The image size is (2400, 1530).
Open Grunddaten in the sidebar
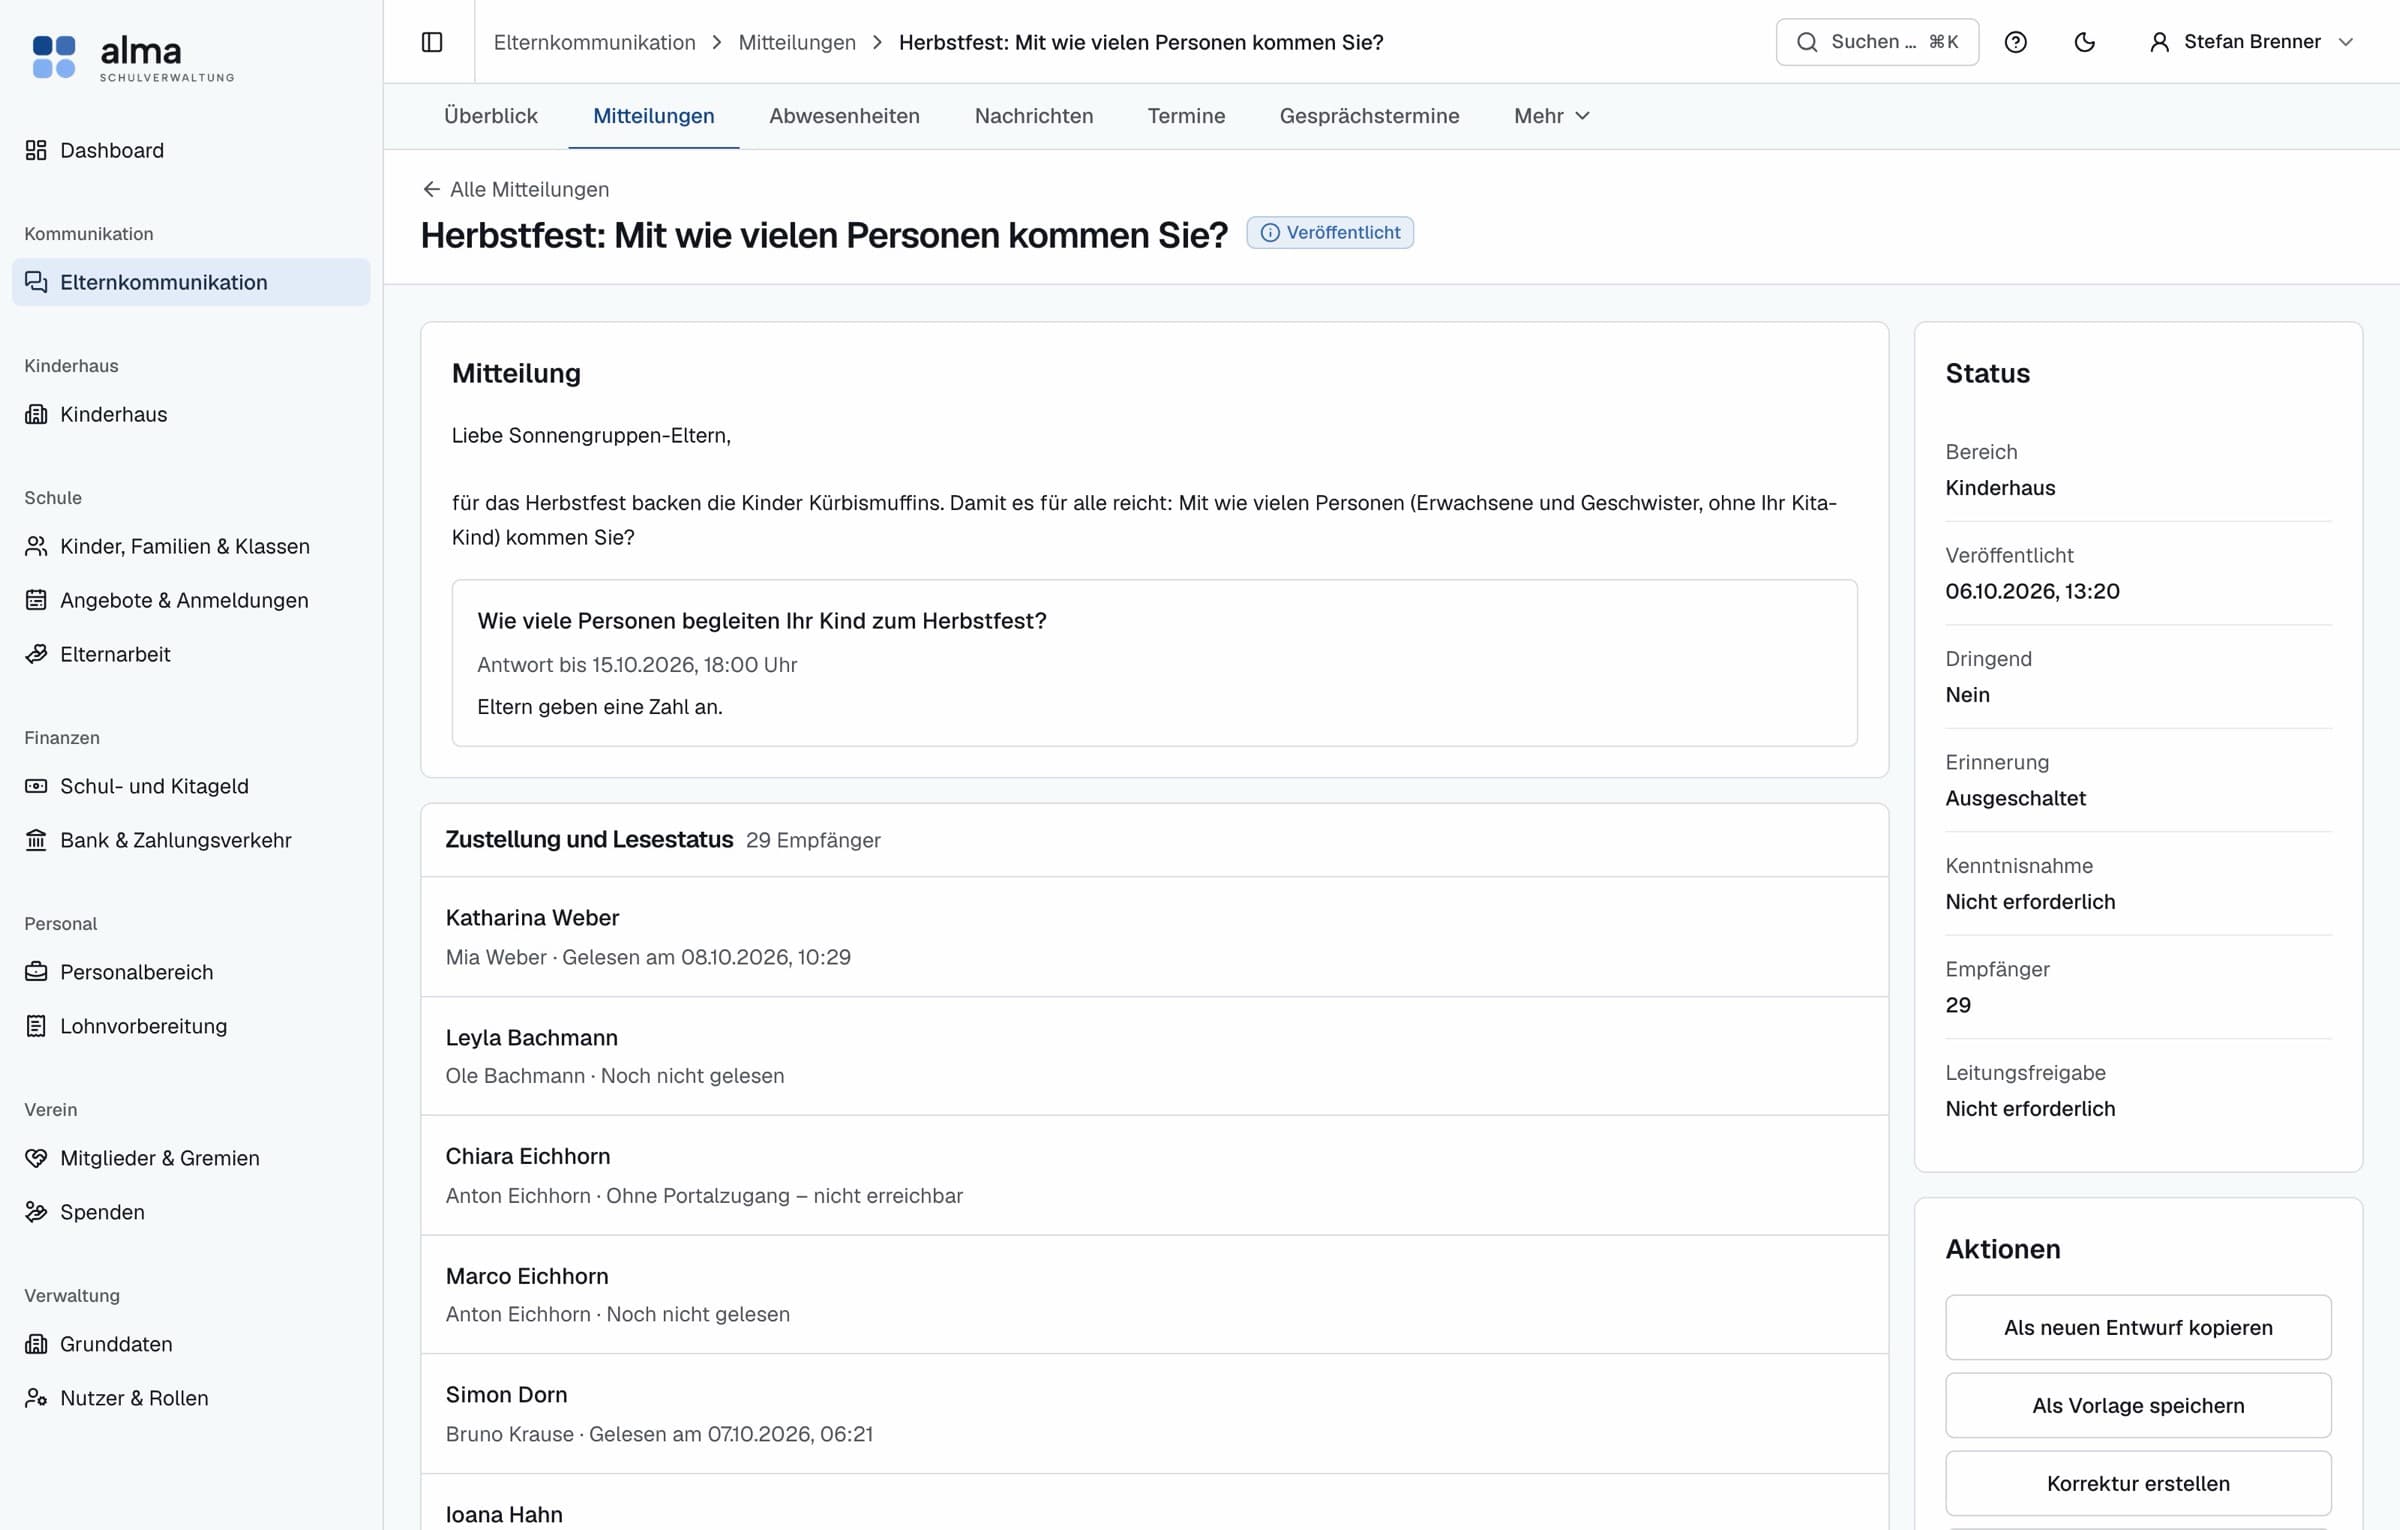[x=191, y=1344]
